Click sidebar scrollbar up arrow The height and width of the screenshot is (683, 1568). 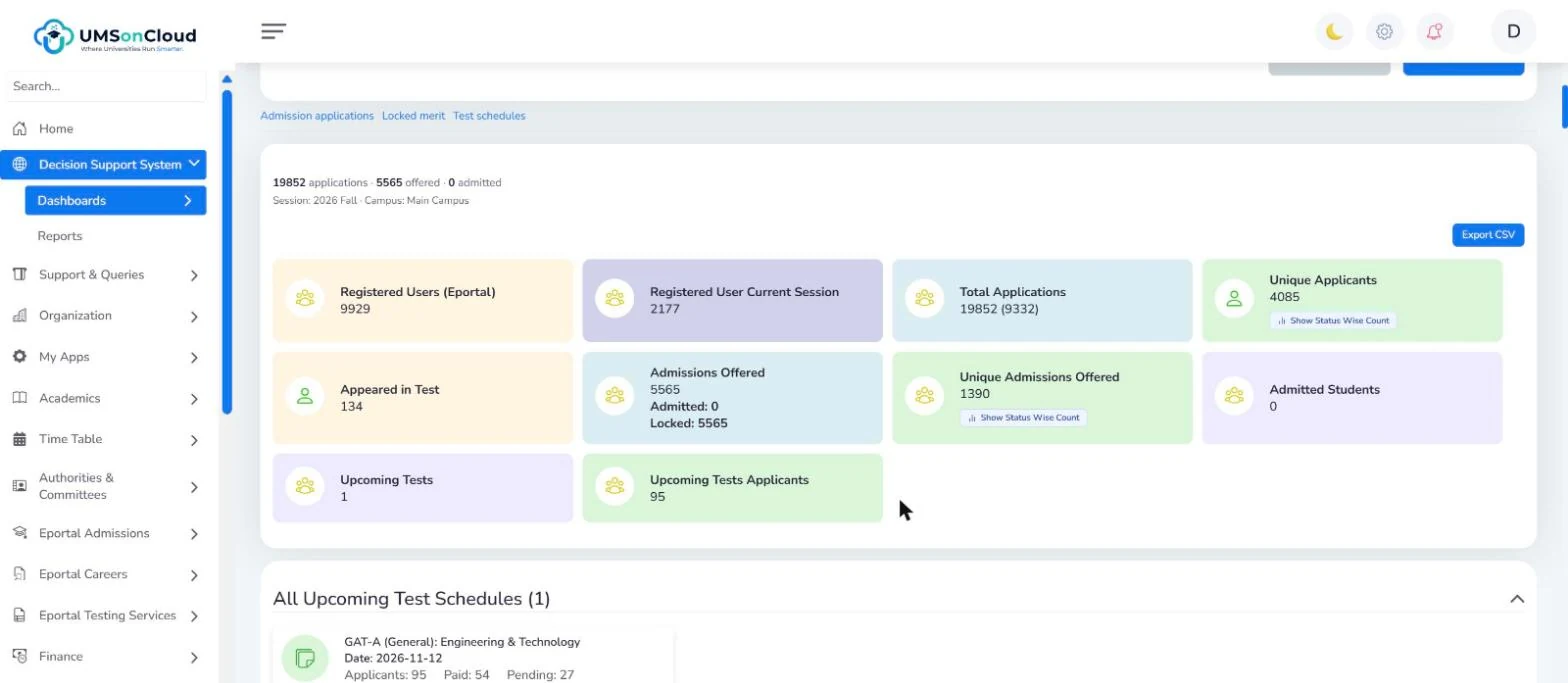227,79
